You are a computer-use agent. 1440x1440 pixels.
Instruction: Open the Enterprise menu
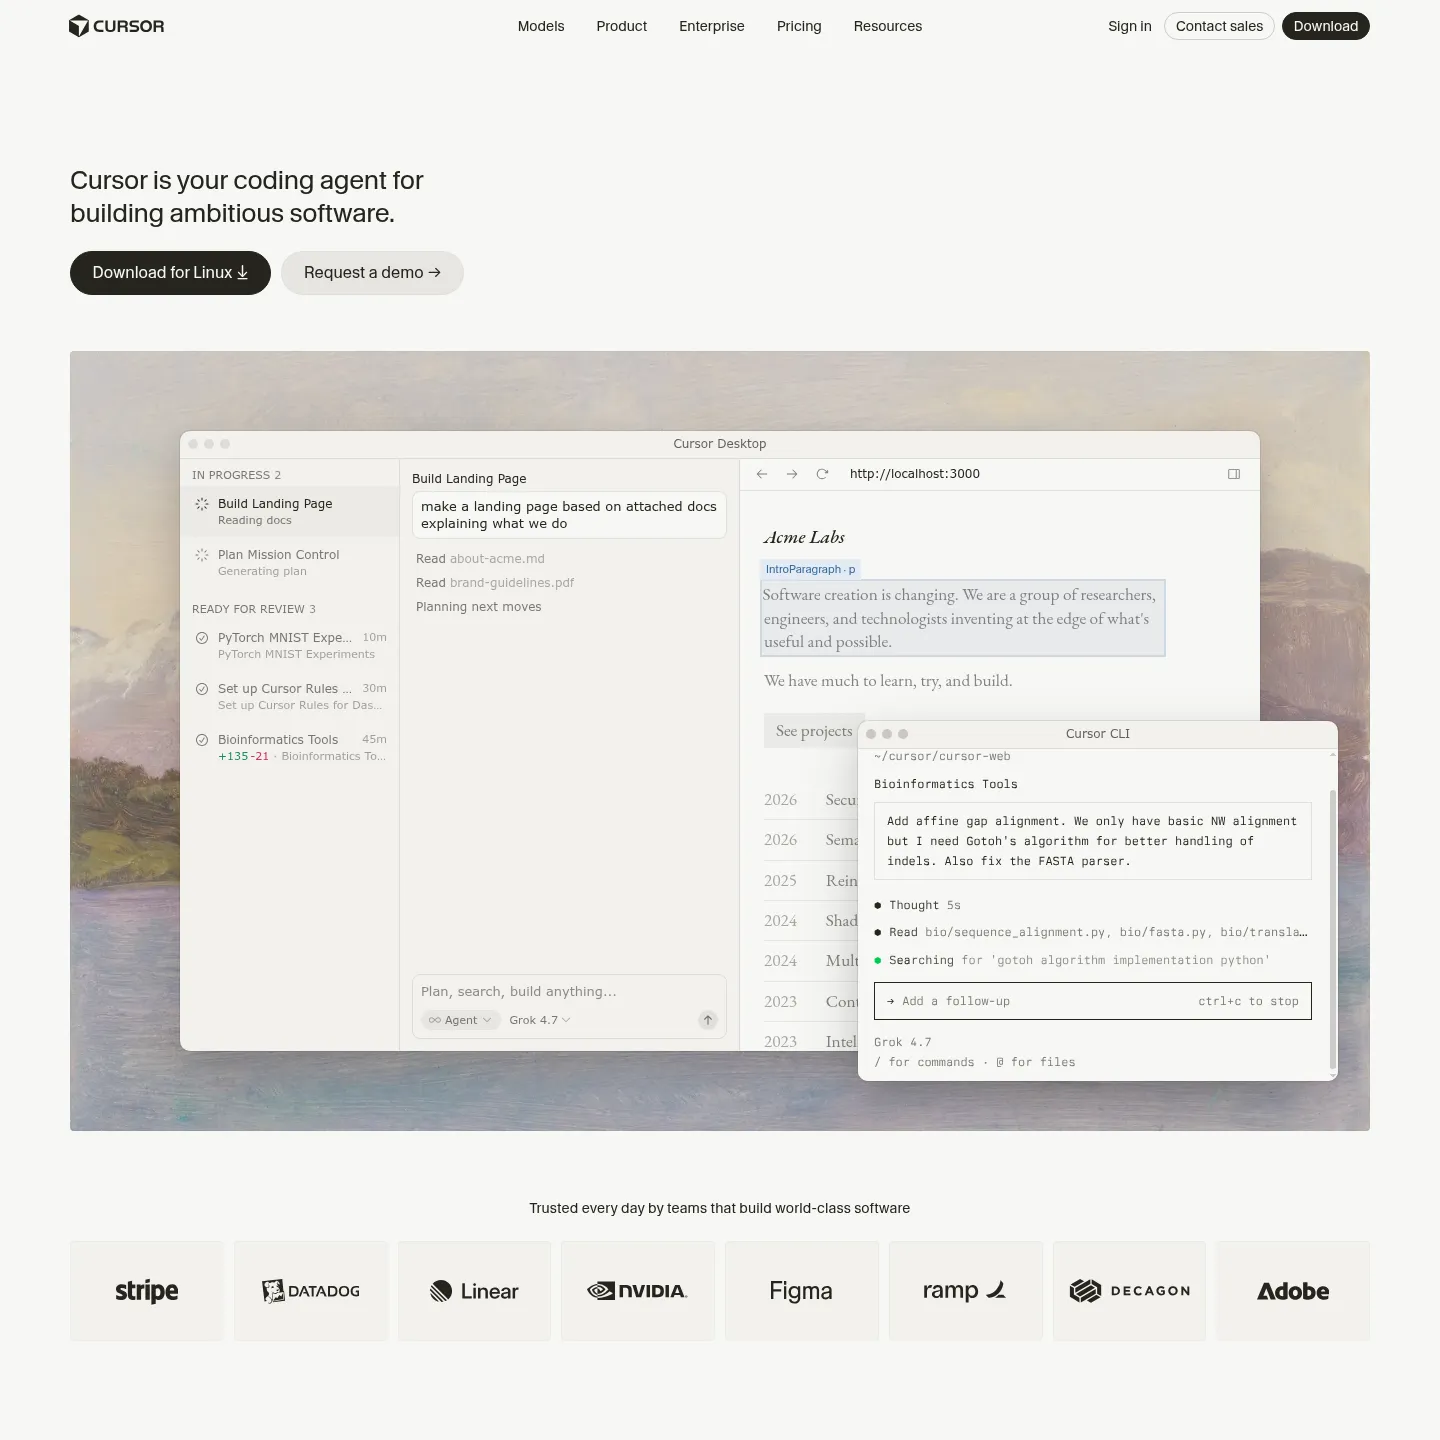712,26
